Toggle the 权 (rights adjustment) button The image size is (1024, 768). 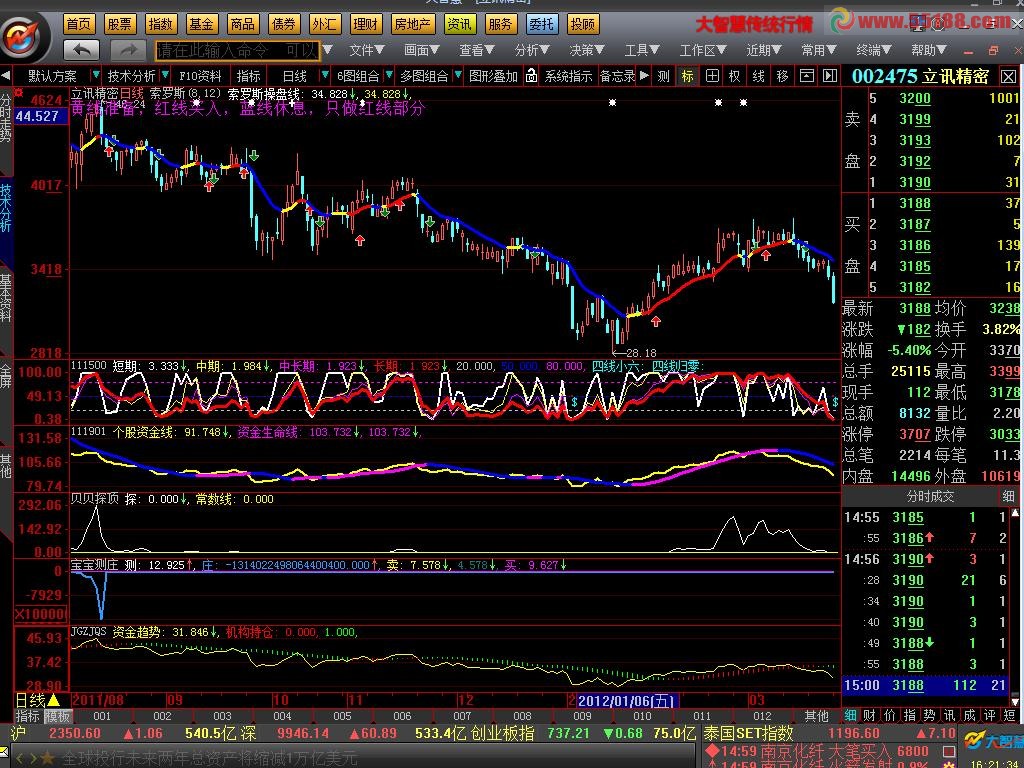pos(735,75)
